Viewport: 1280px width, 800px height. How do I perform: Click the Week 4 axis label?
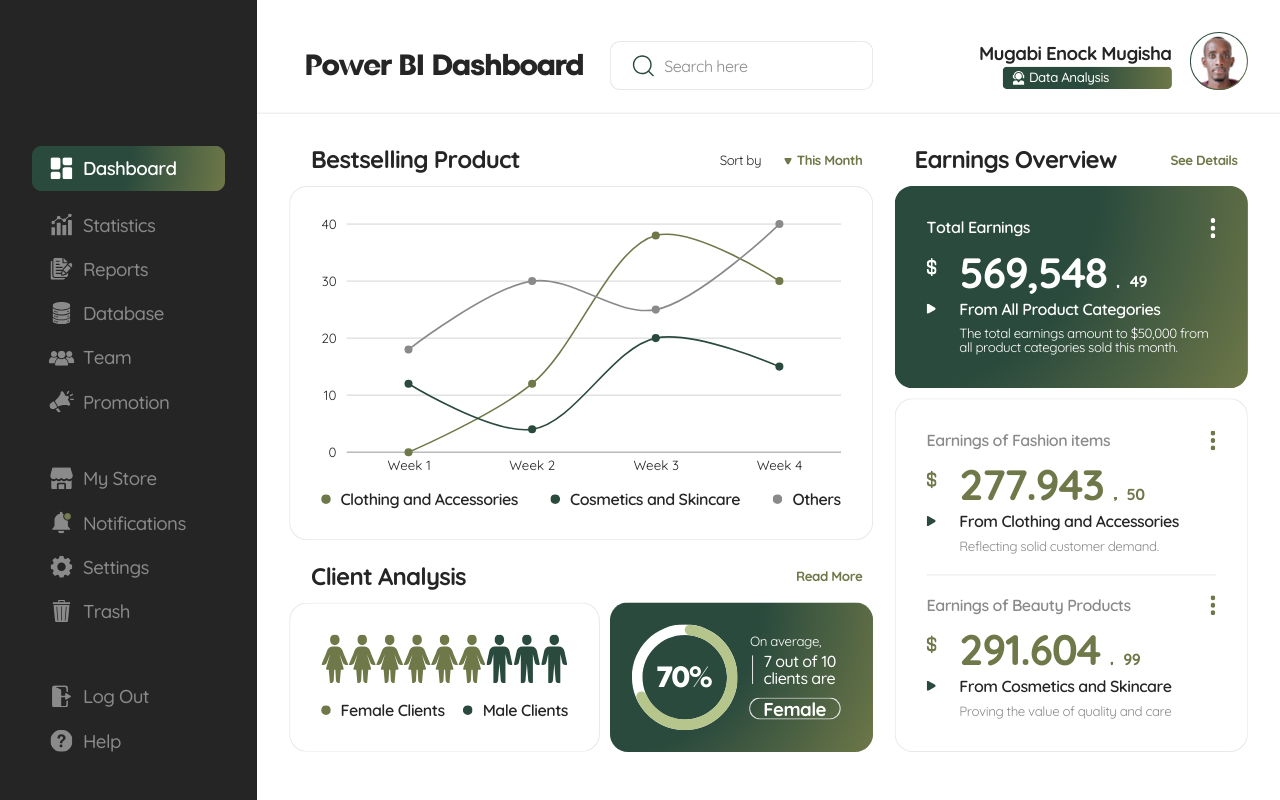click(779, 465)
